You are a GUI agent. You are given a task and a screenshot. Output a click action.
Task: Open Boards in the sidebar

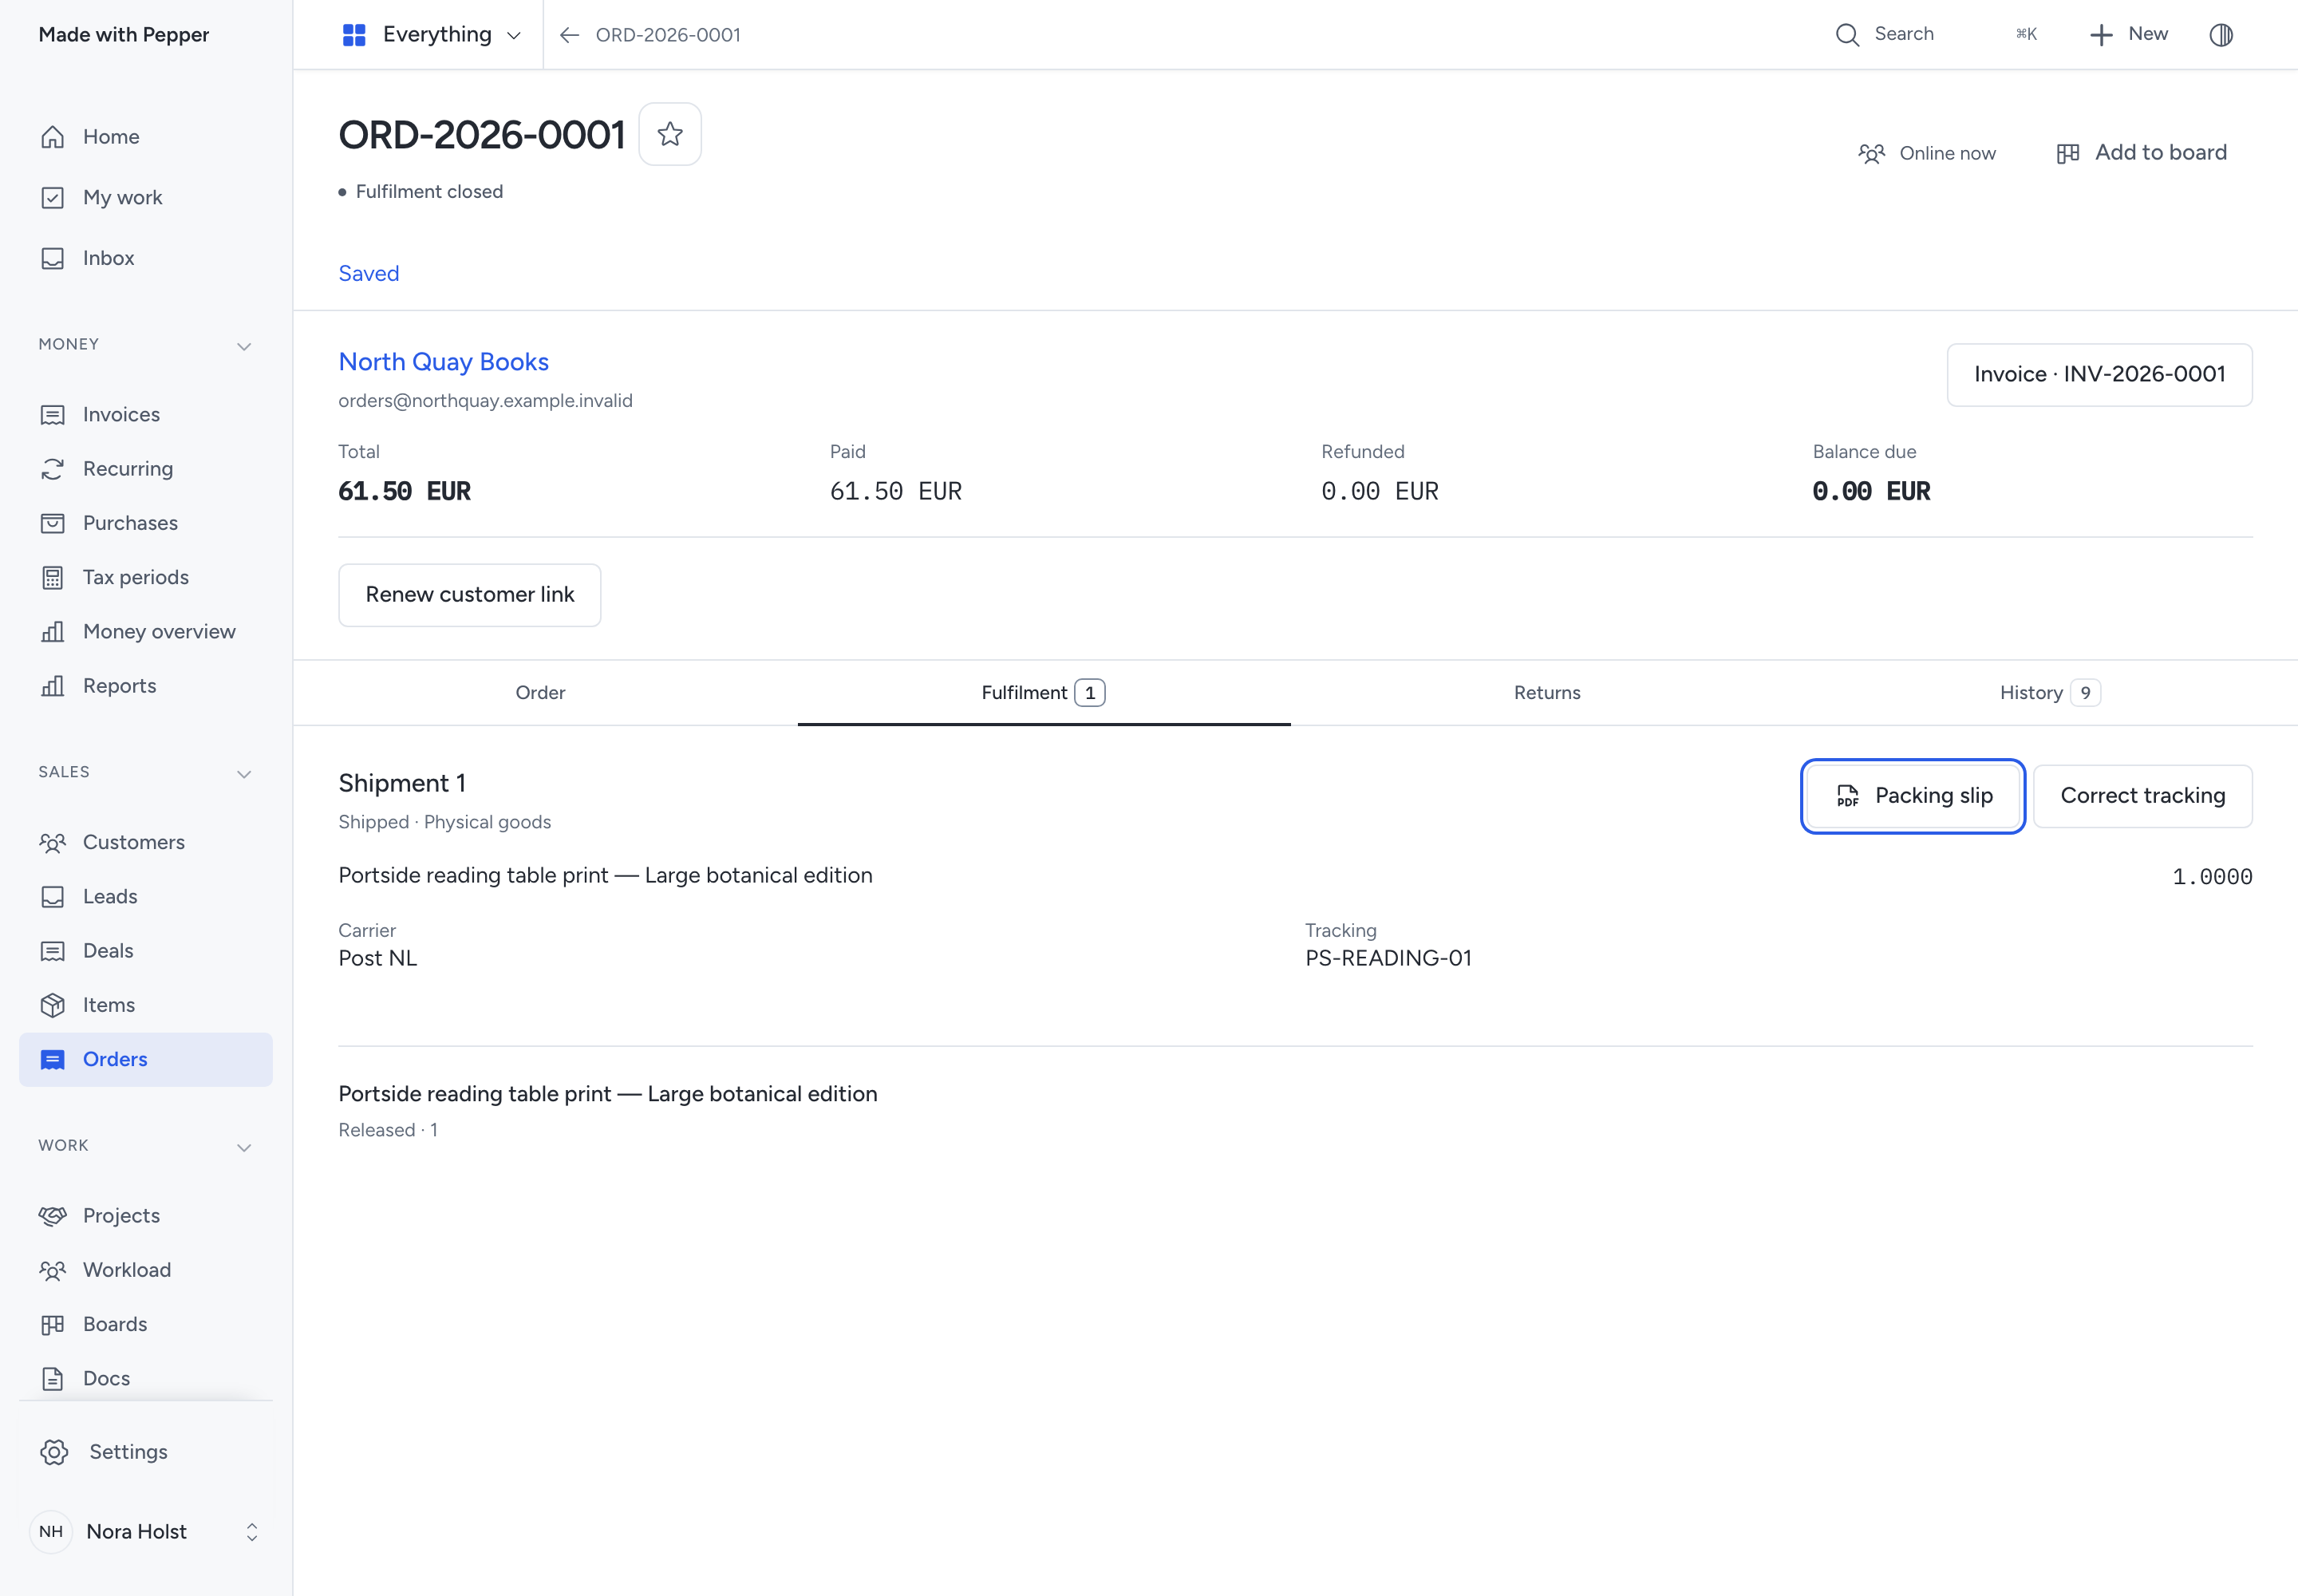click(x=145, y=1324)
